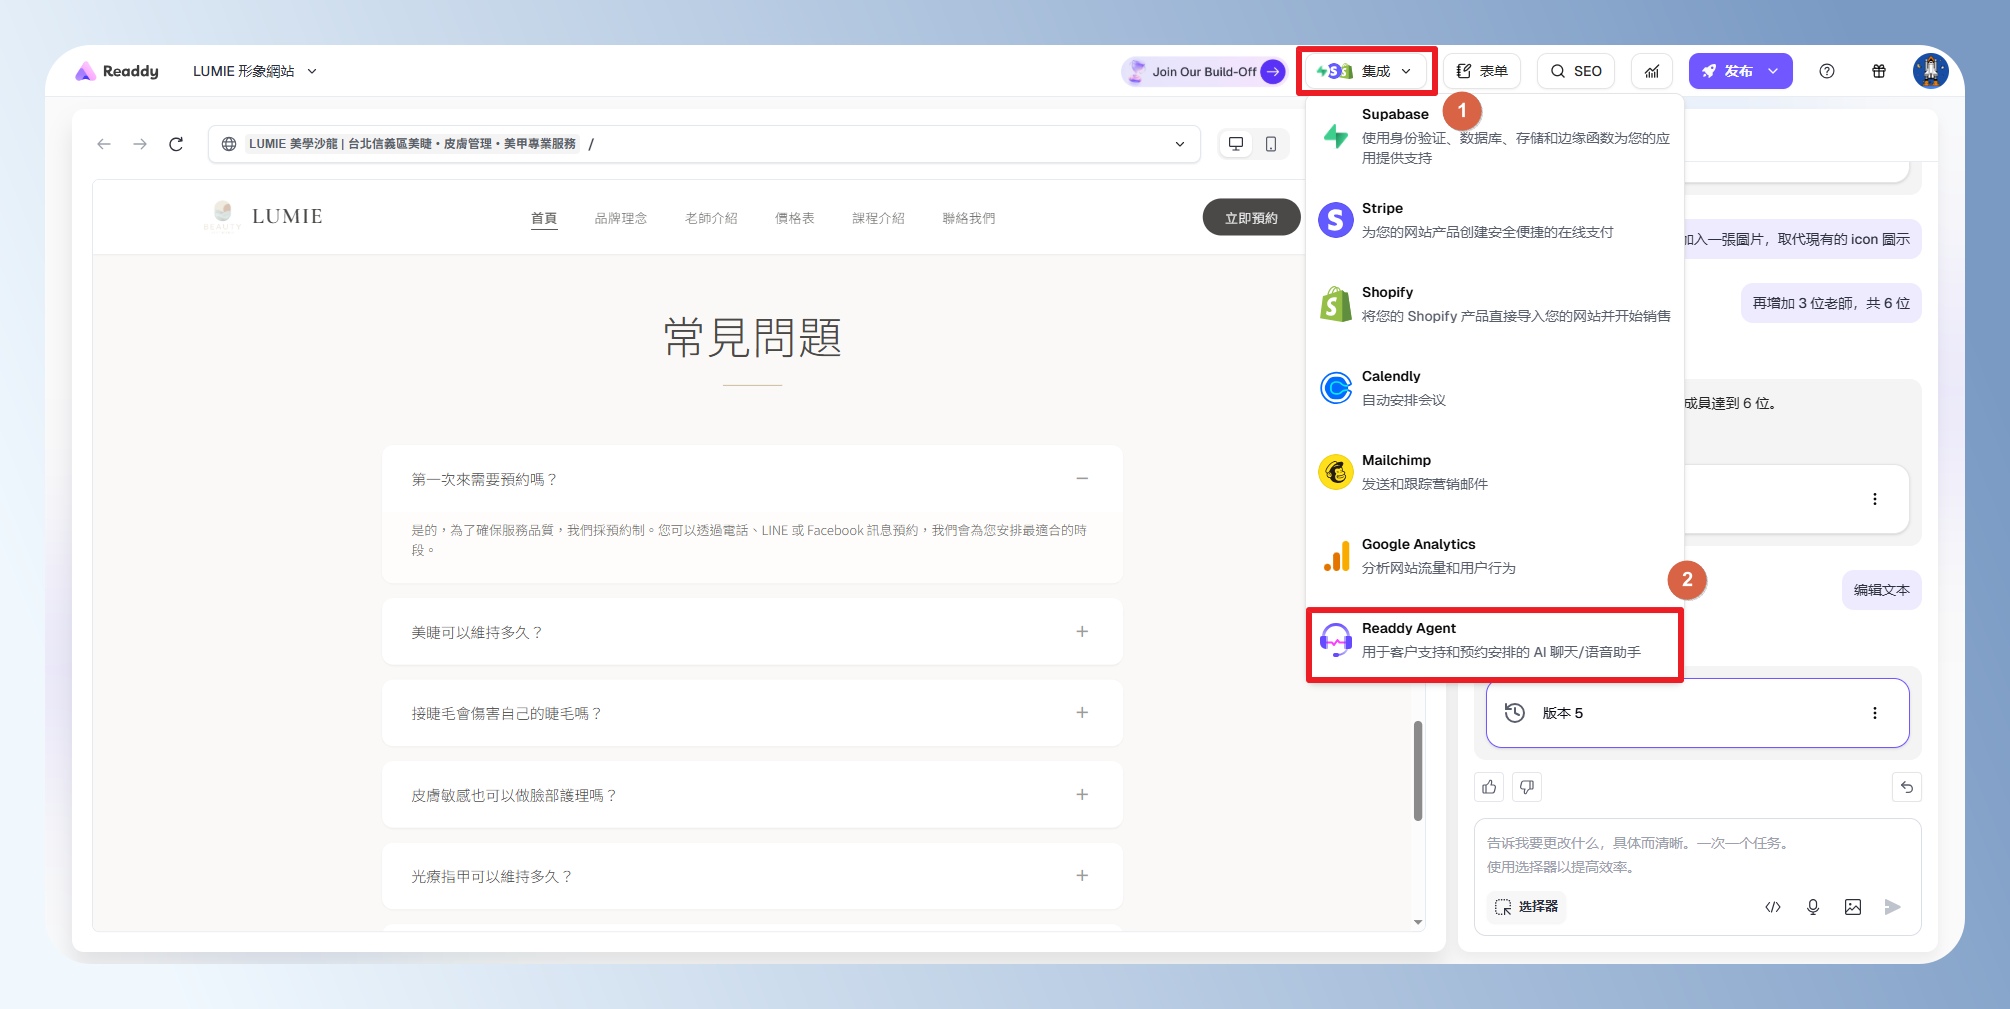
Task: Click the help question mark icon
Action: (1827, 71)
